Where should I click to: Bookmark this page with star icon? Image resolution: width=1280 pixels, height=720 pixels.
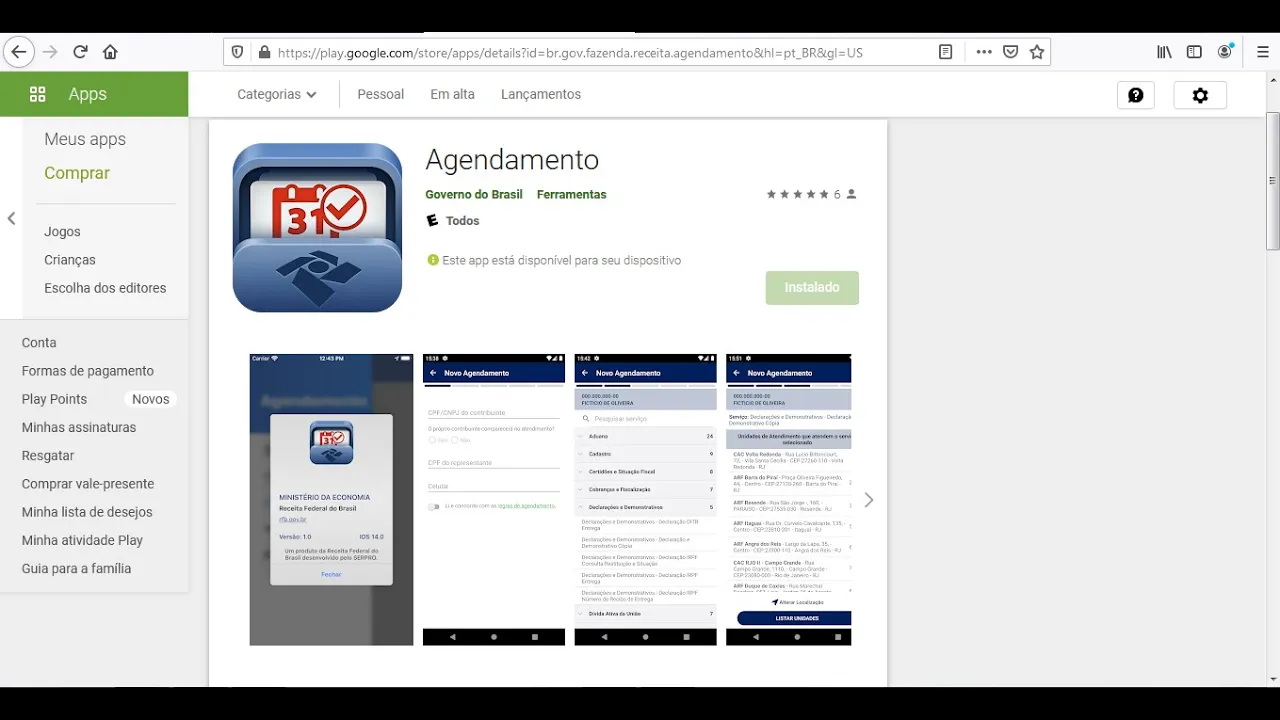tap(1037, 52)
